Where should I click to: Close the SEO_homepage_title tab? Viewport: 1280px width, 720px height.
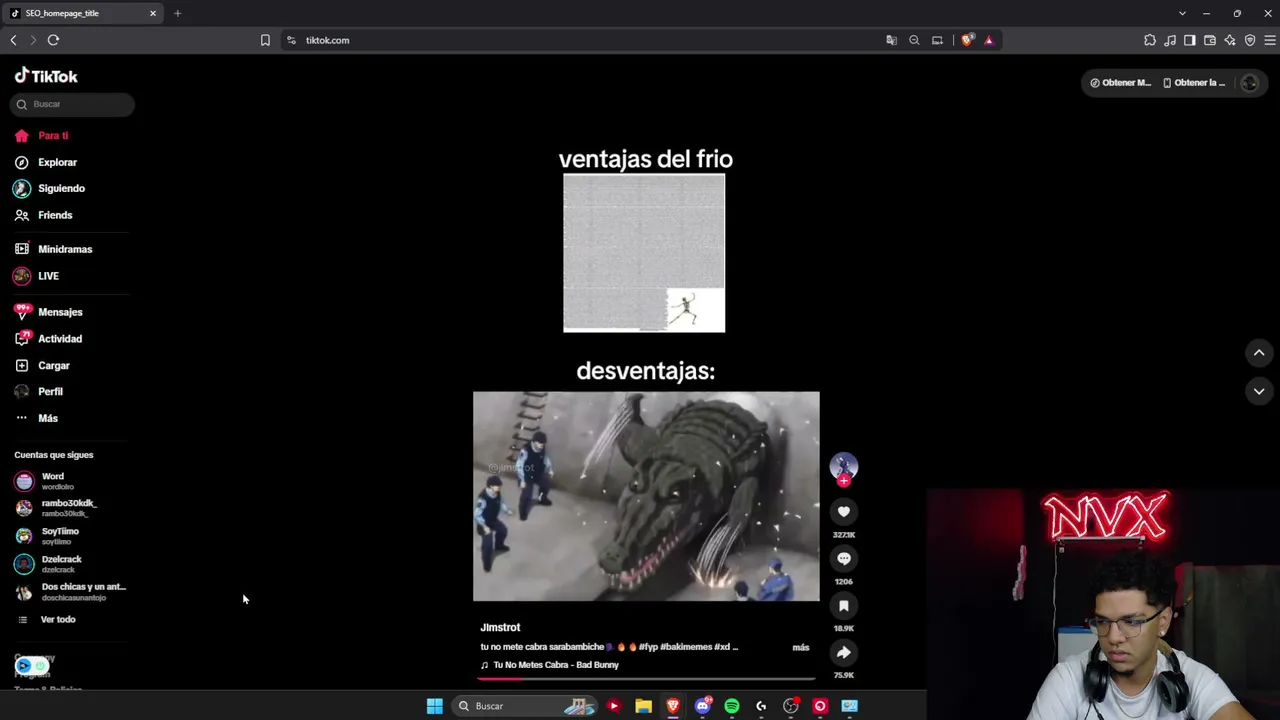point(153,13)
